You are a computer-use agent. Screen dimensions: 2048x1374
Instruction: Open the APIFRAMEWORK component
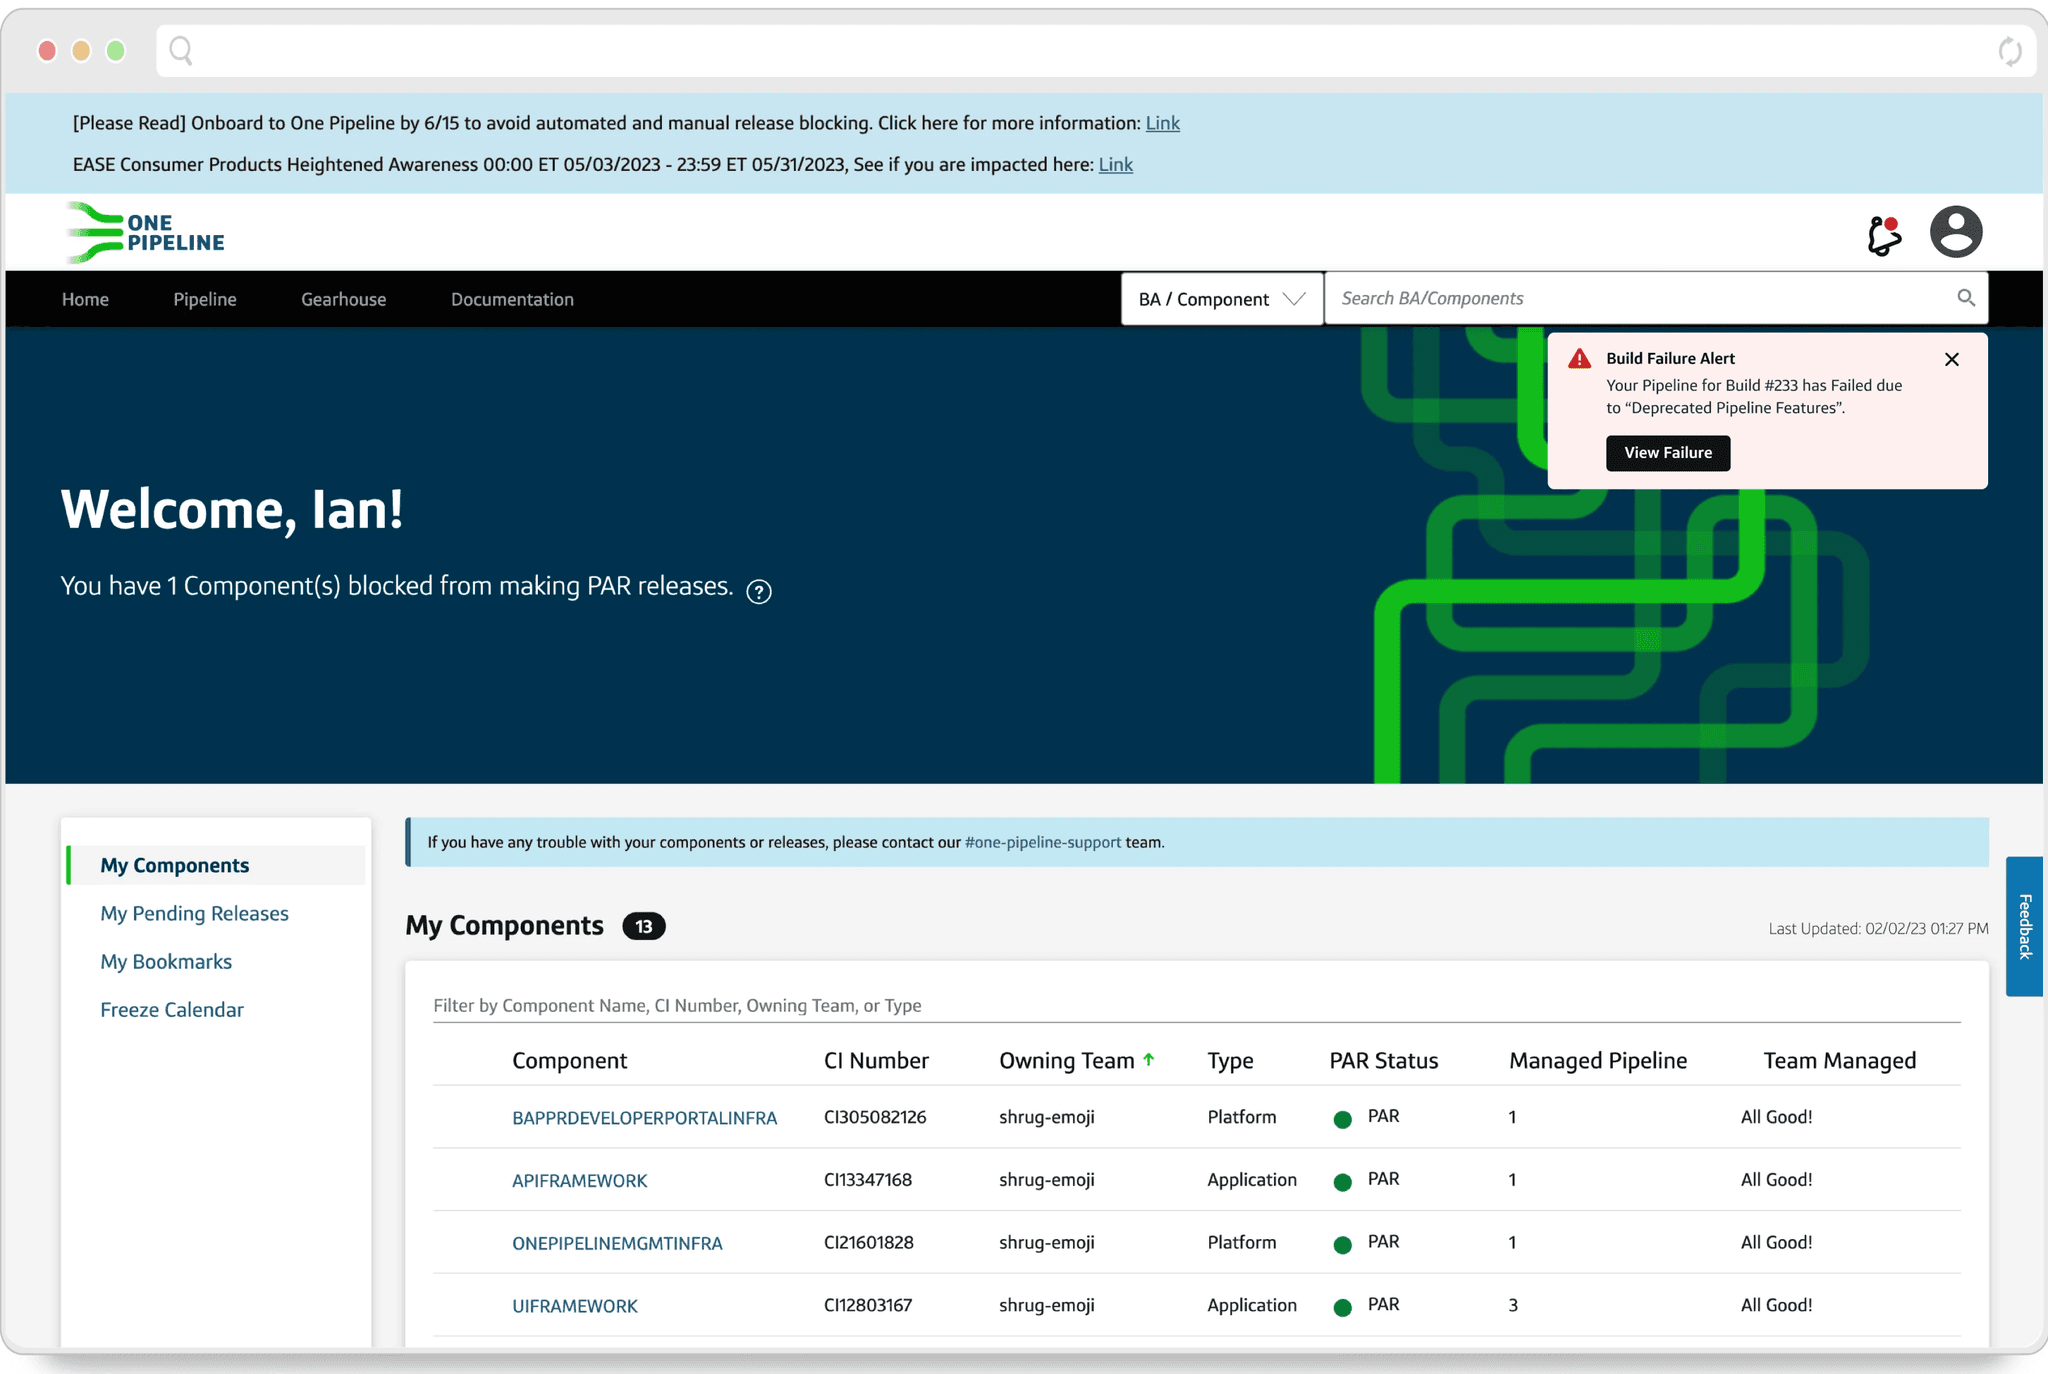pos(579,1181)
